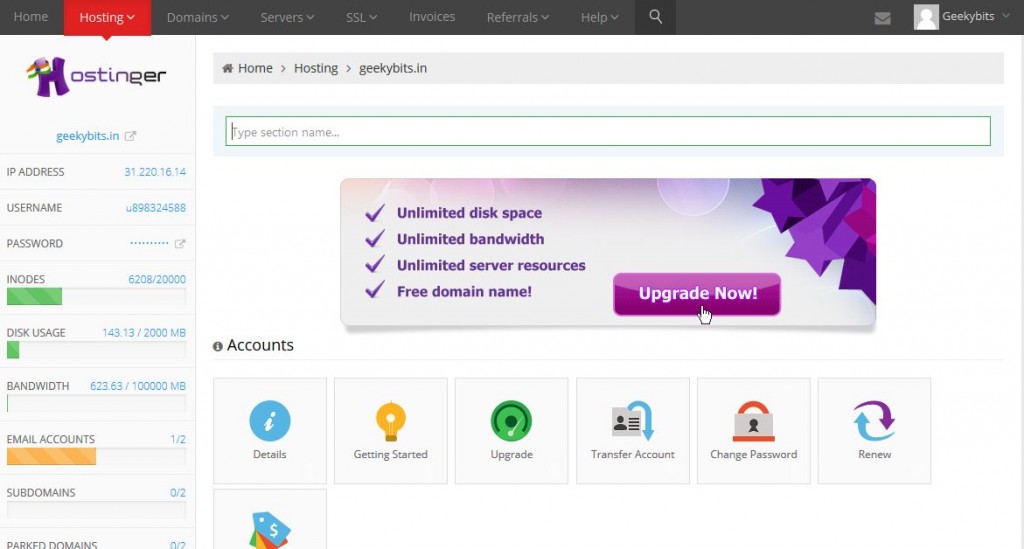Expand the Referrals dropdown menu
The width and height of the screenshot is (1024, 549).
tap(518, 18)
